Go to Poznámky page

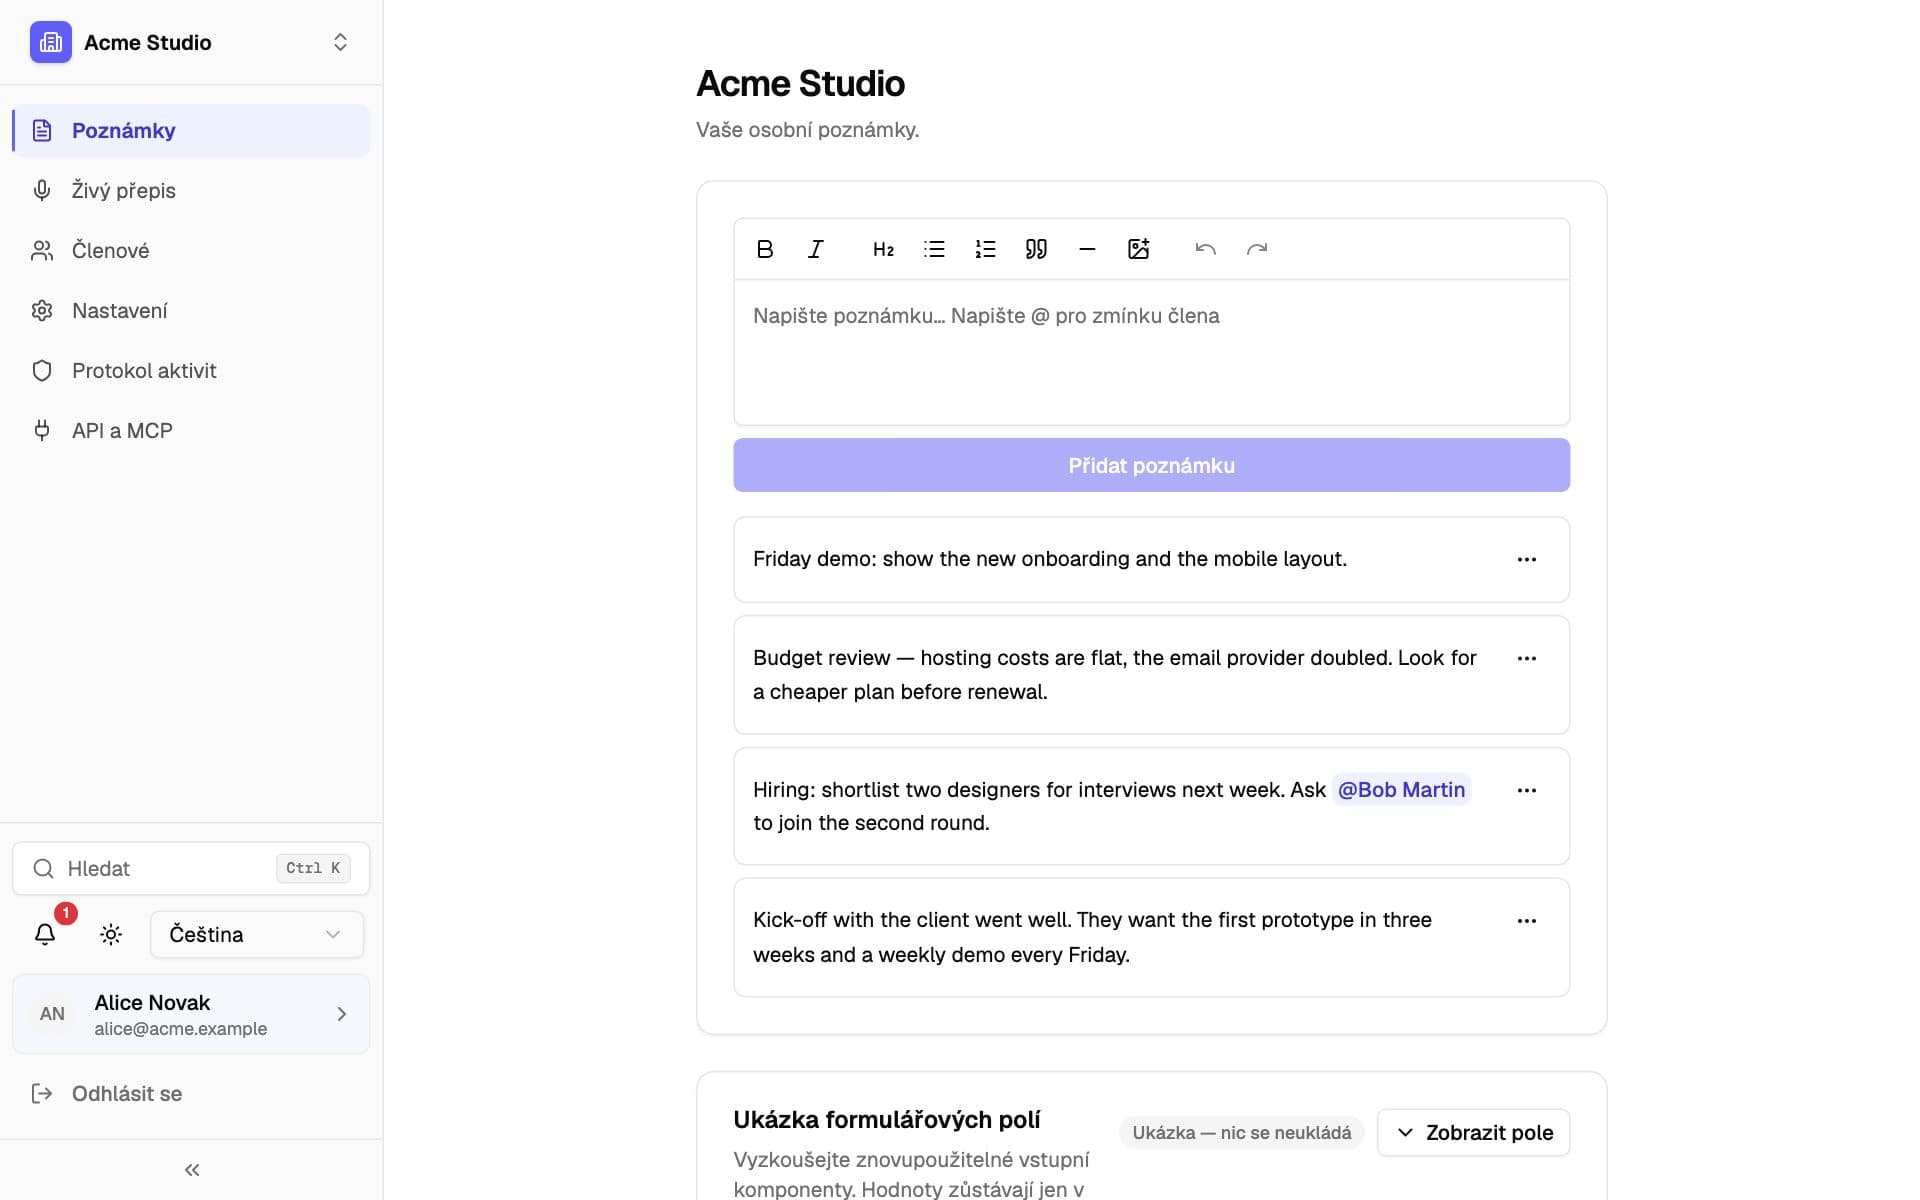[191, 130]
